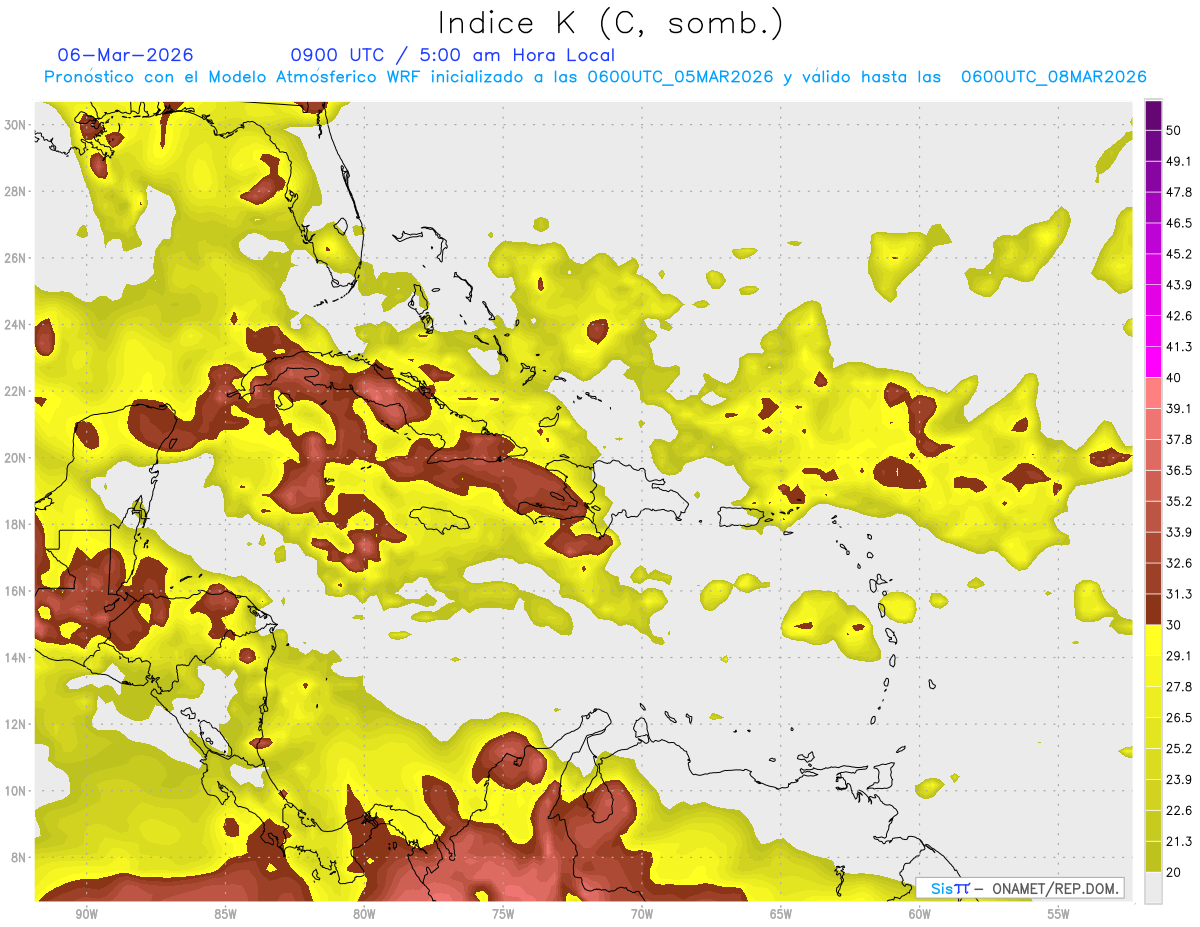Click the legend value 31.3
1200x927 pixels.
click(x=1179, y=594)
